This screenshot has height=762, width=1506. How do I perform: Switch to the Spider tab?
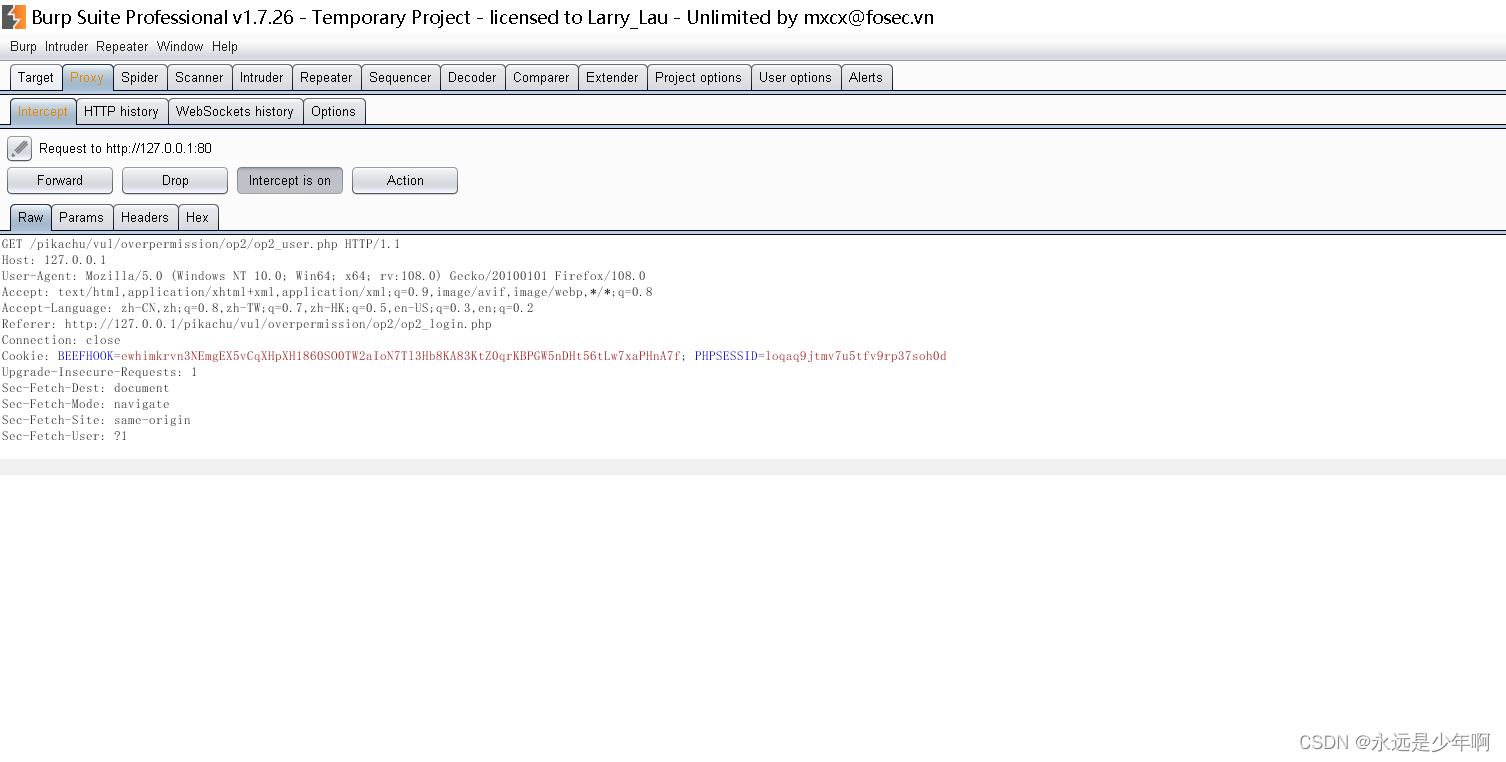tap(140, 77)
